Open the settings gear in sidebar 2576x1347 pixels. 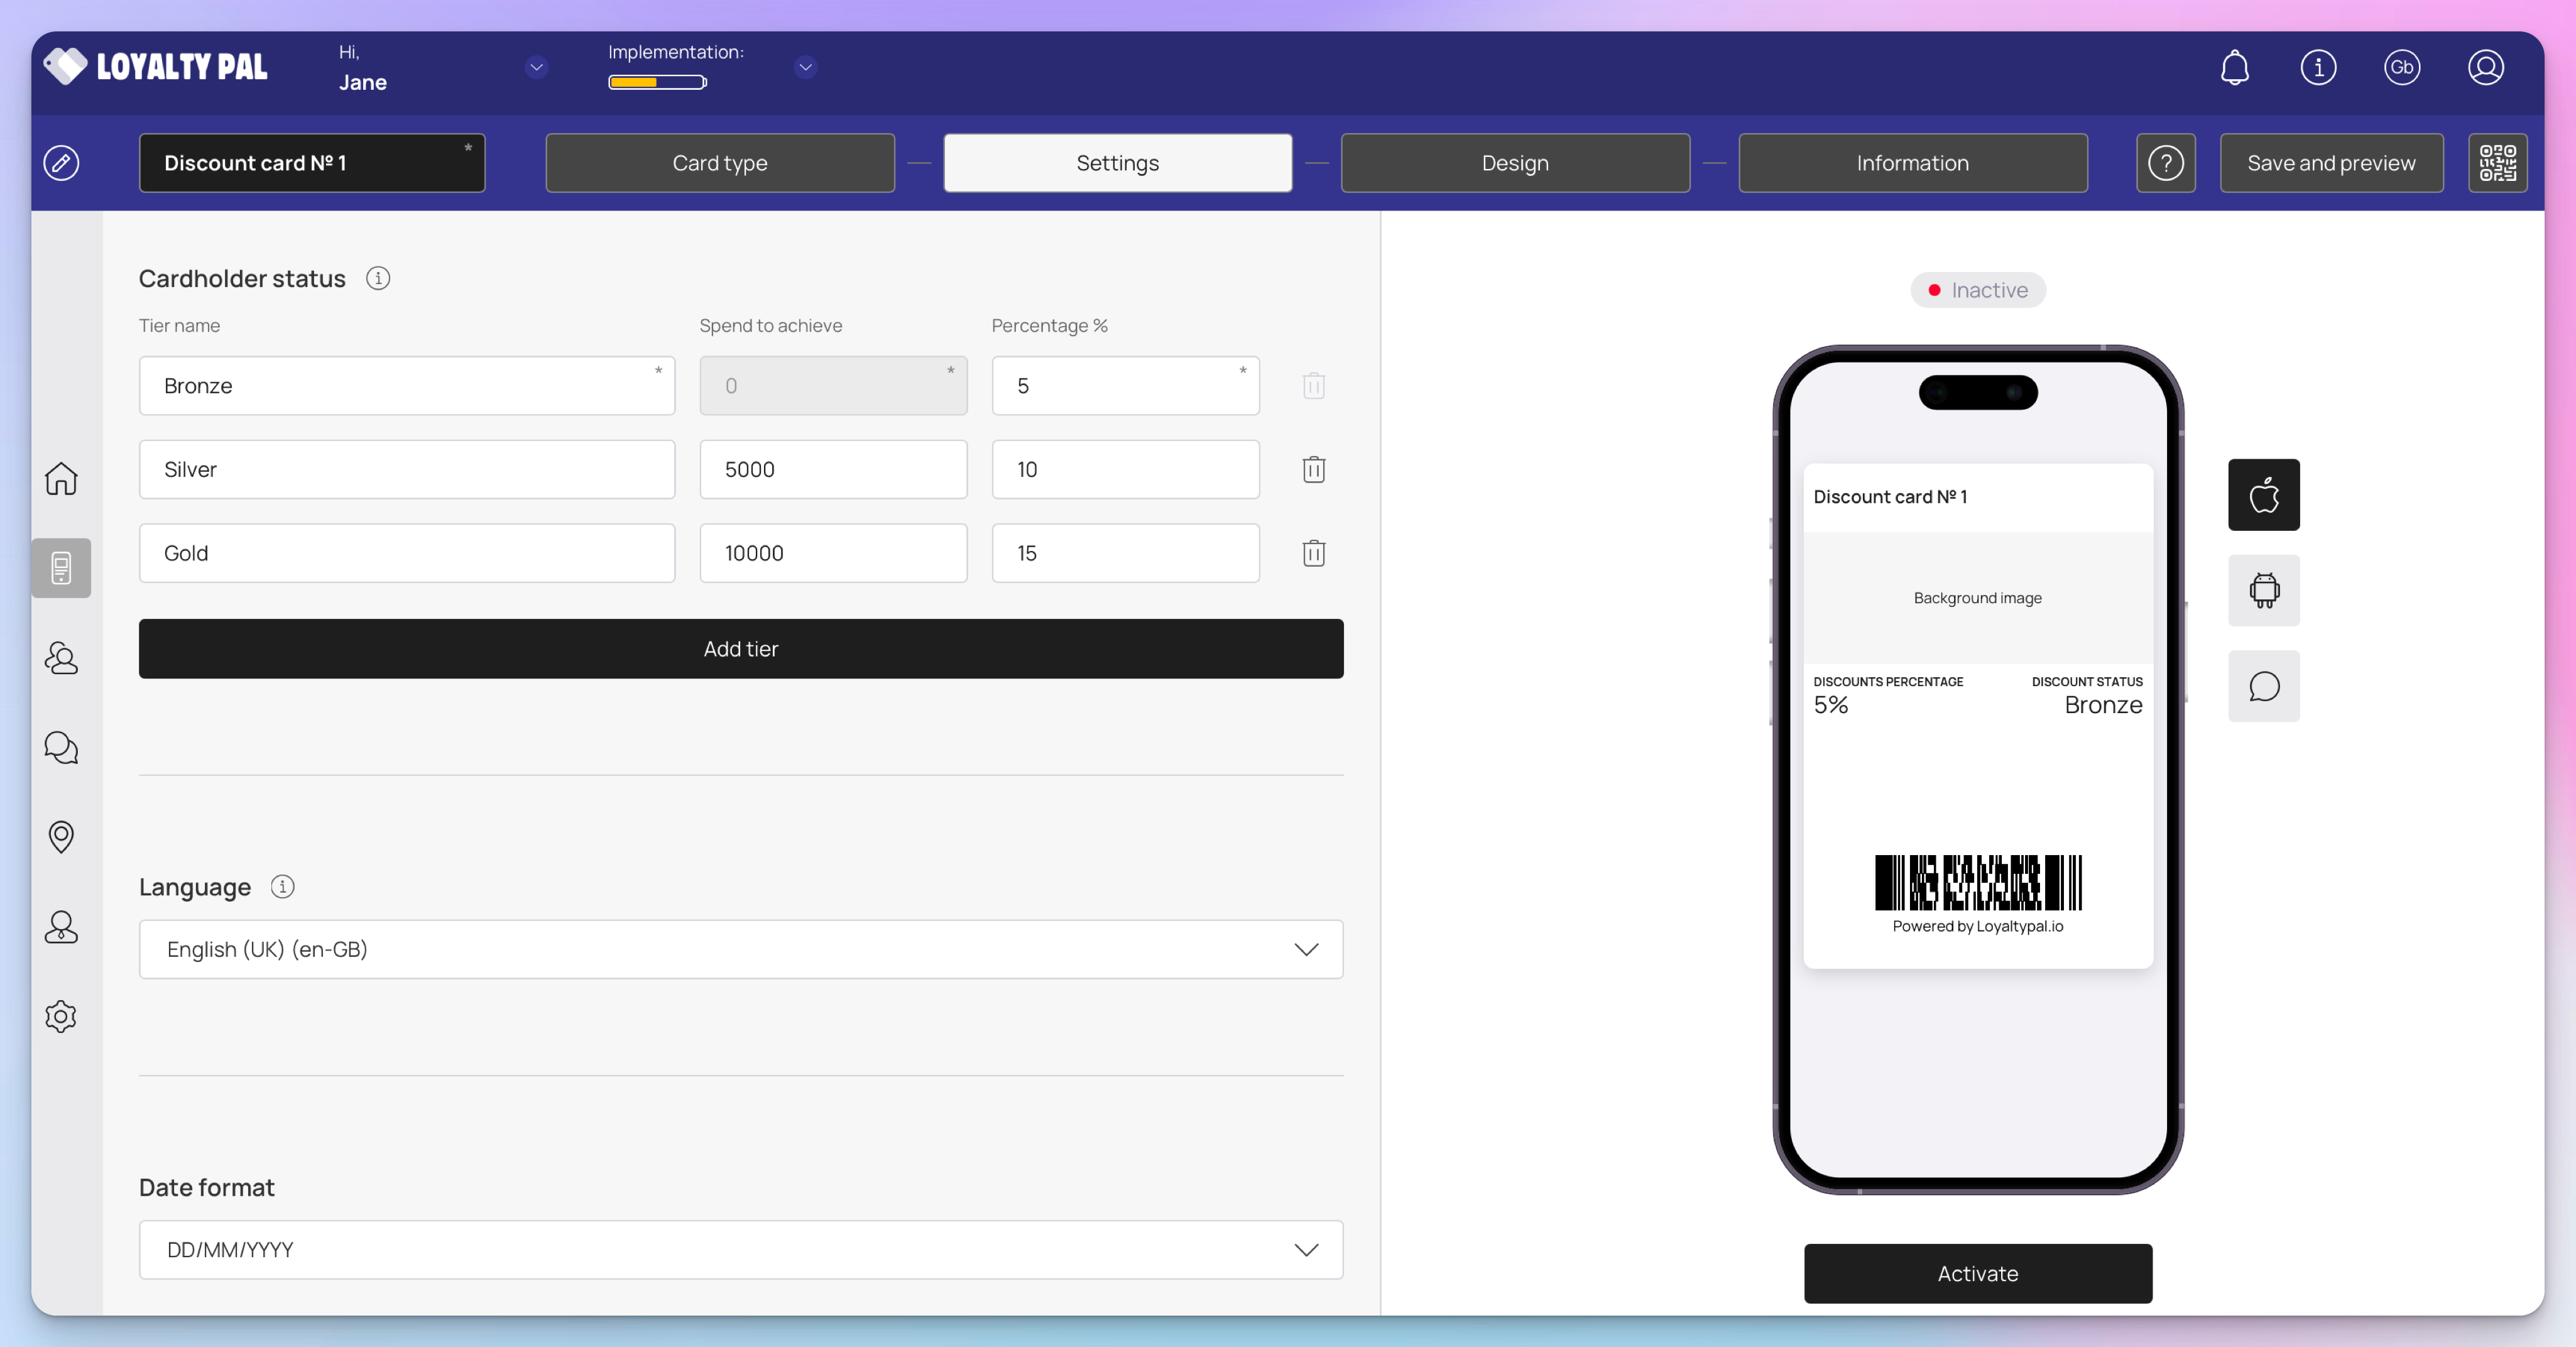click(x=61, y=1016)
